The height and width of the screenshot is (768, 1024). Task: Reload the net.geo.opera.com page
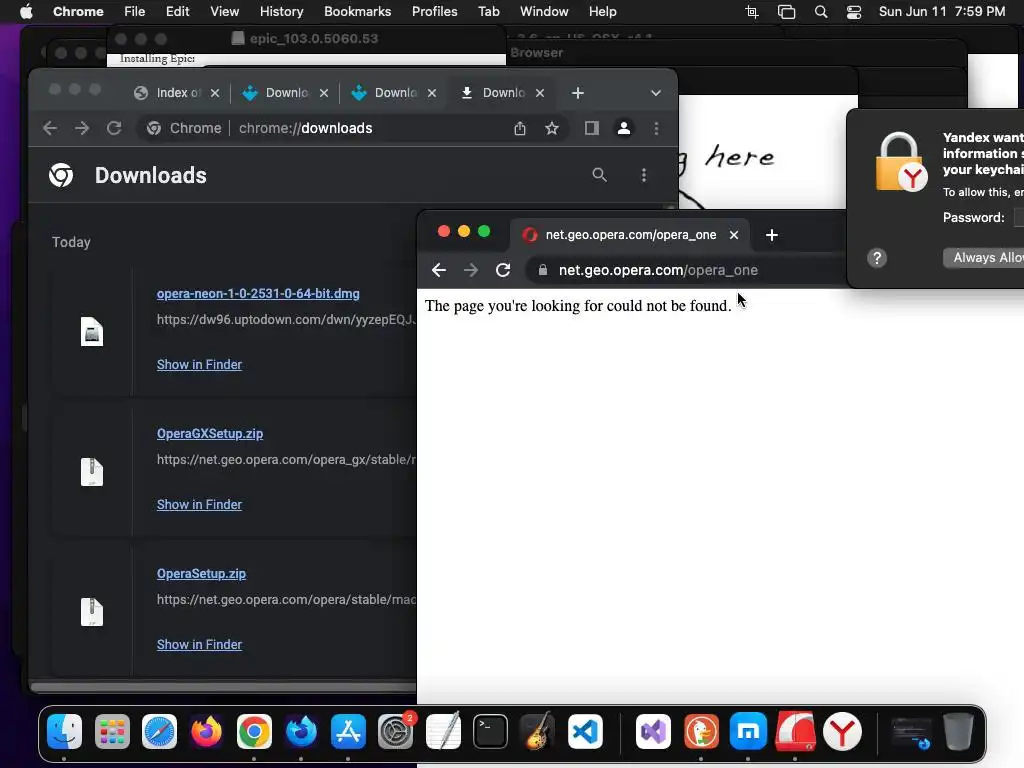502,270
